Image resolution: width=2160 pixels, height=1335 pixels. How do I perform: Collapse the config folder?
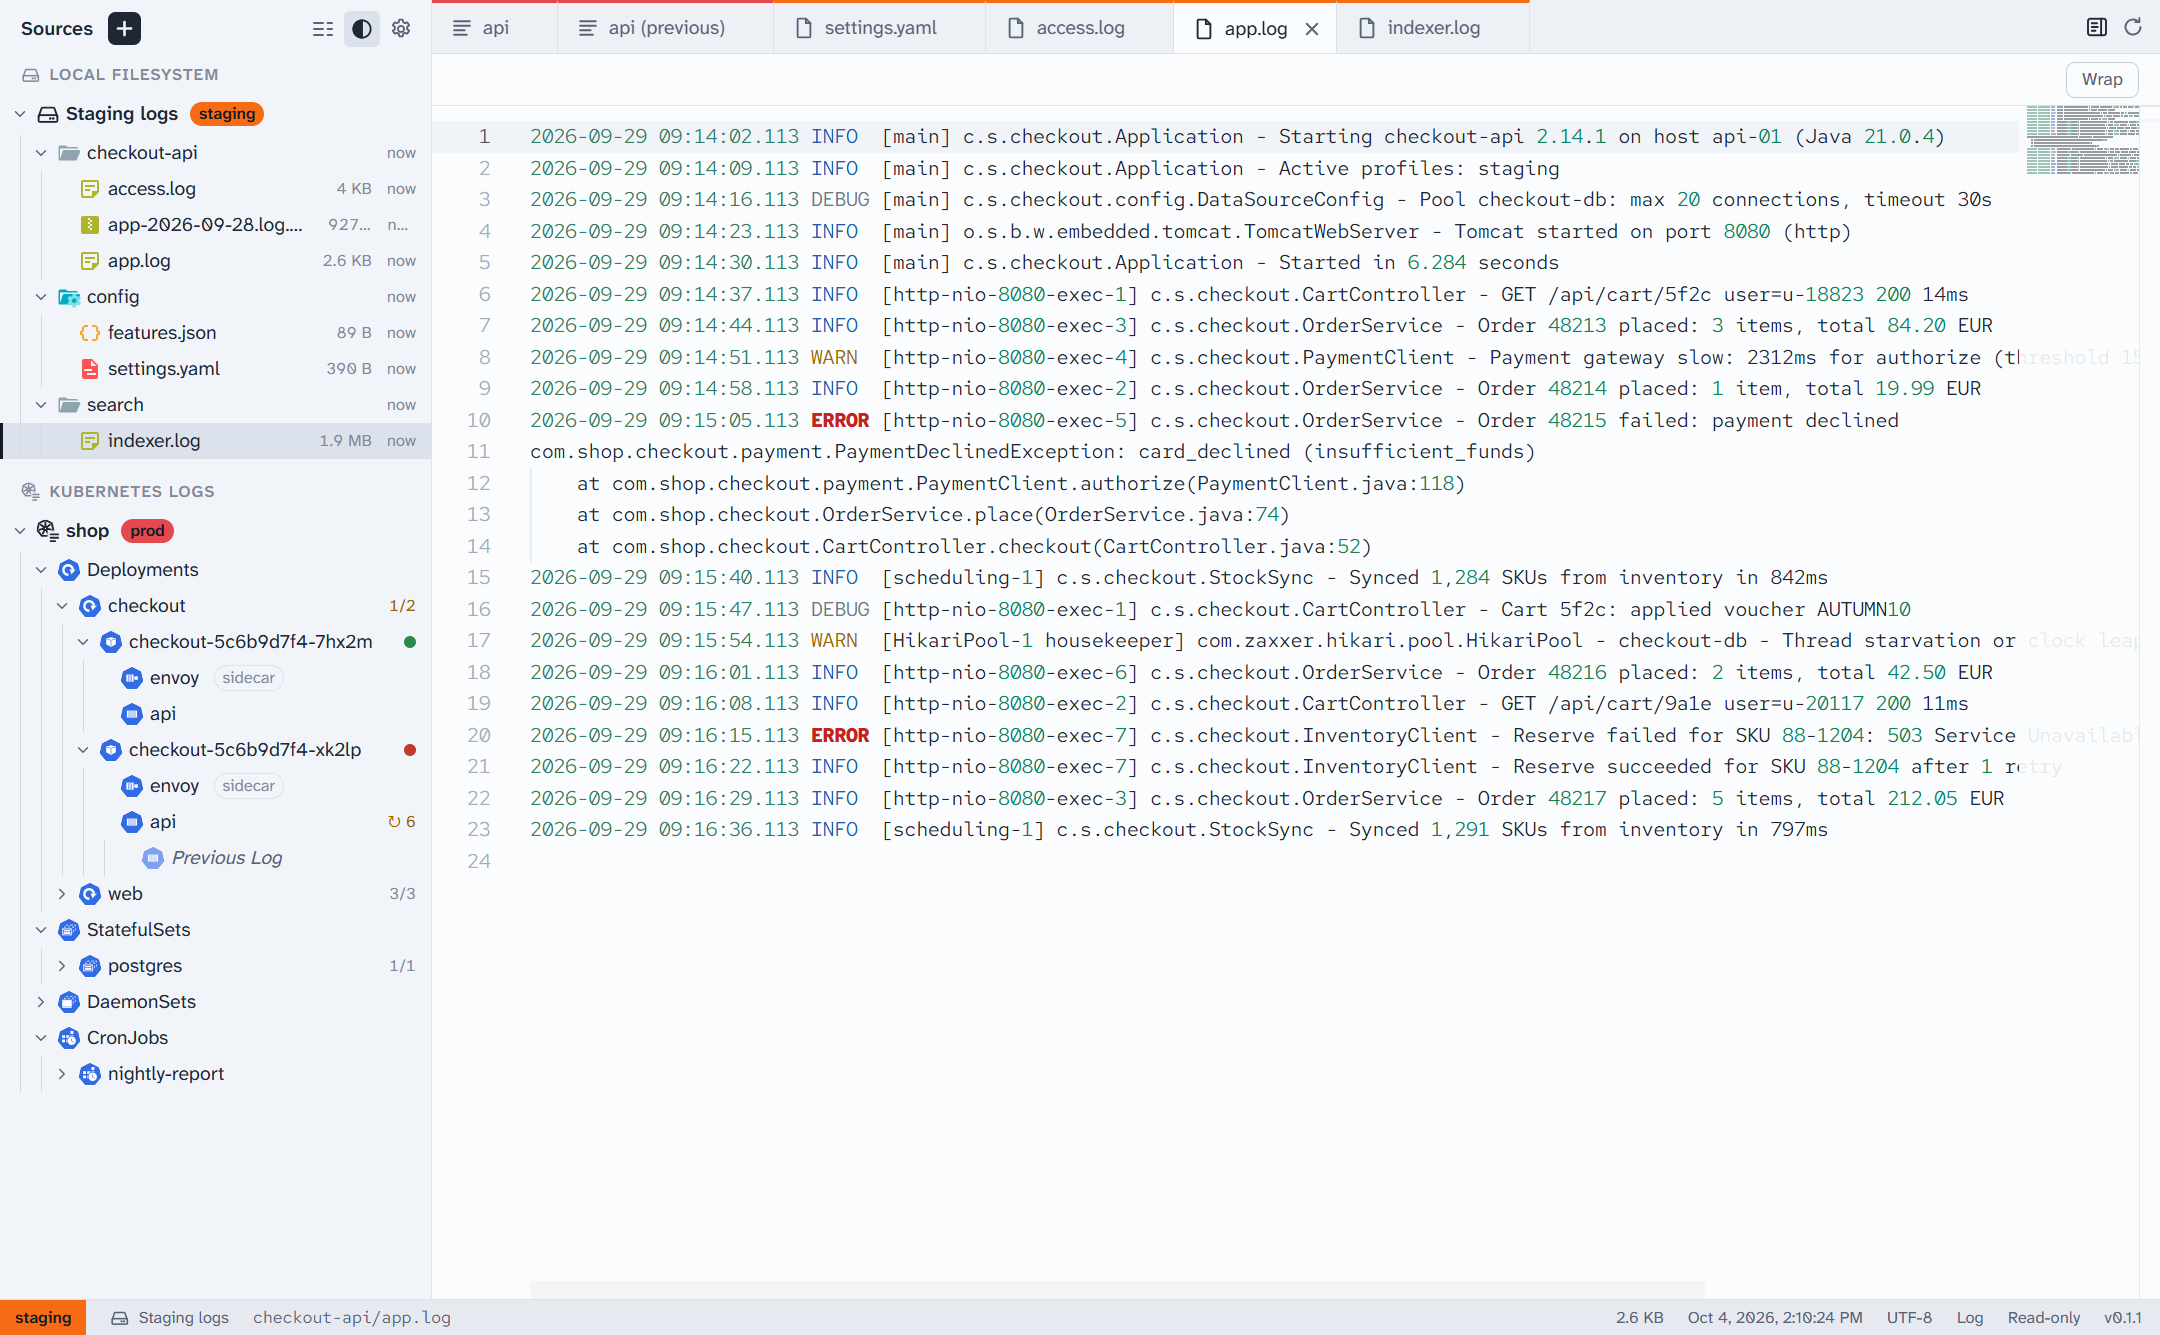point(41,297)
